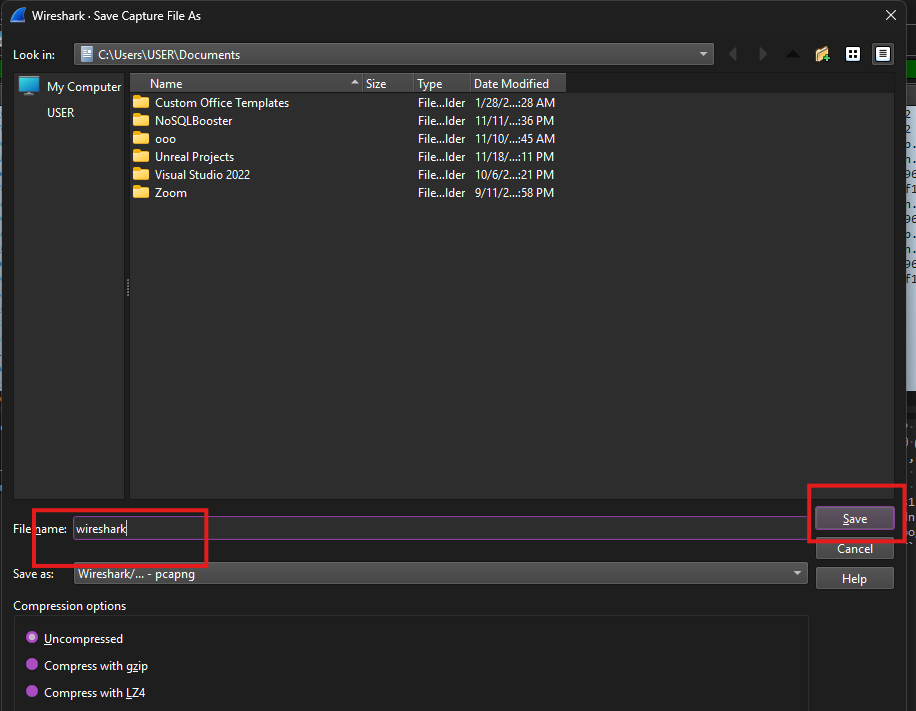The width and height of the screenshot is (916, 711).
Task: Click the Forward navigation arrow
Action: 763,54
